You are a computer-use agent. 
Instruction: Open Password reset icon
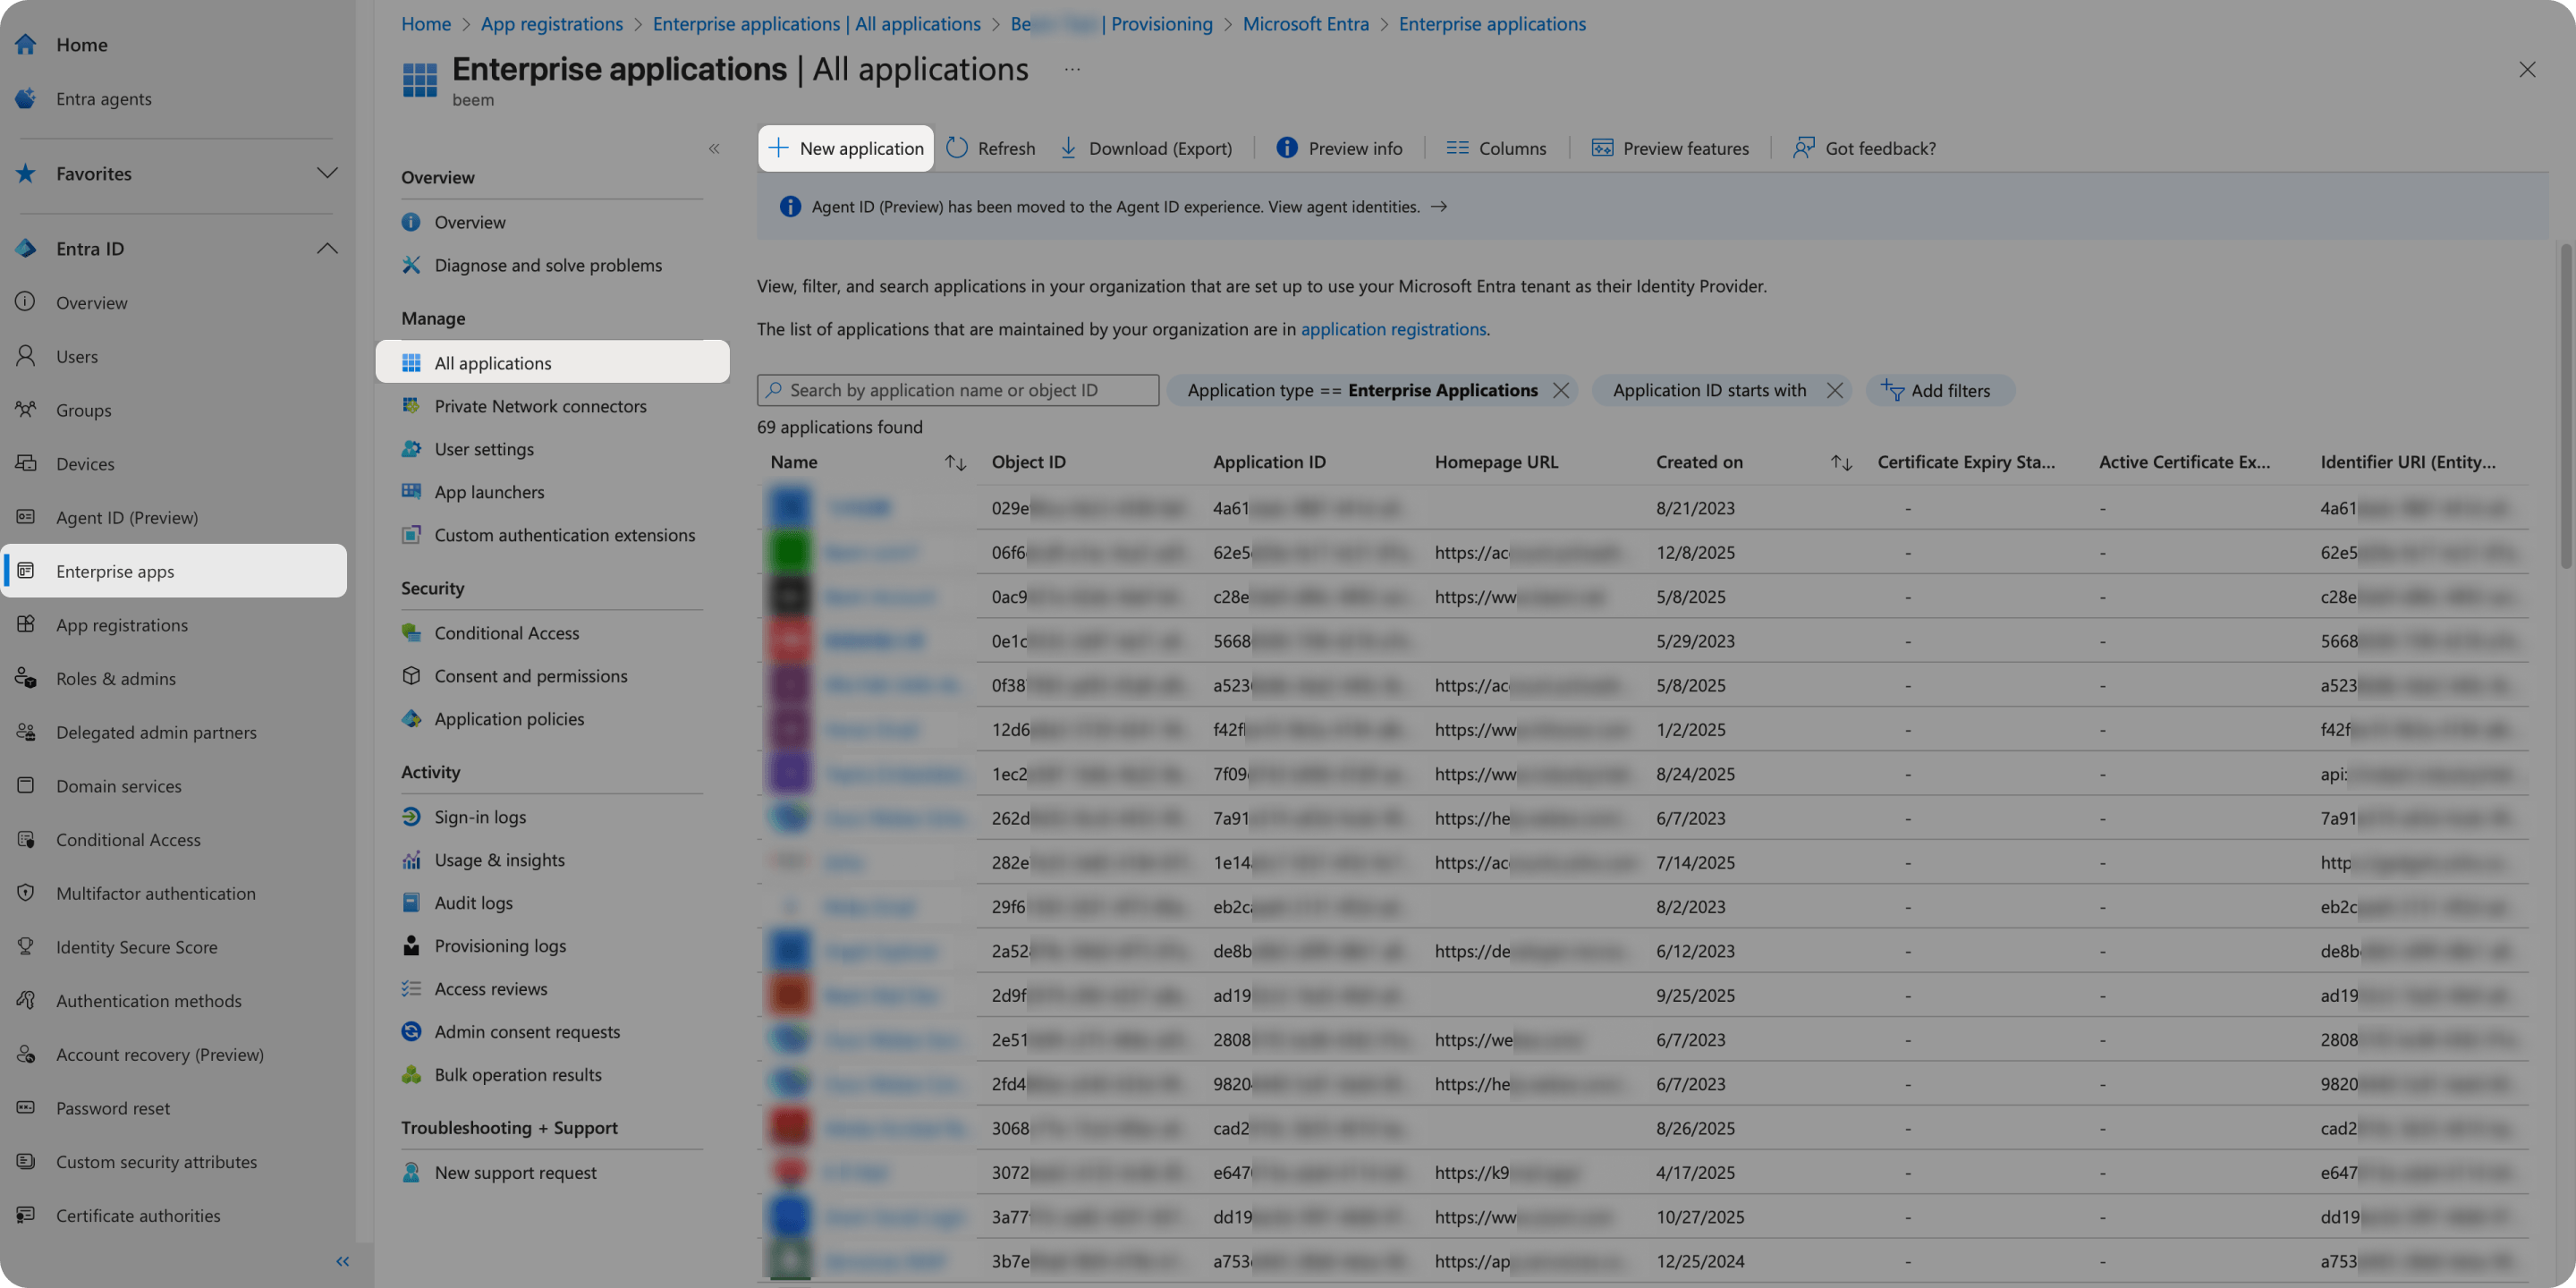(x=26, y=1108)
